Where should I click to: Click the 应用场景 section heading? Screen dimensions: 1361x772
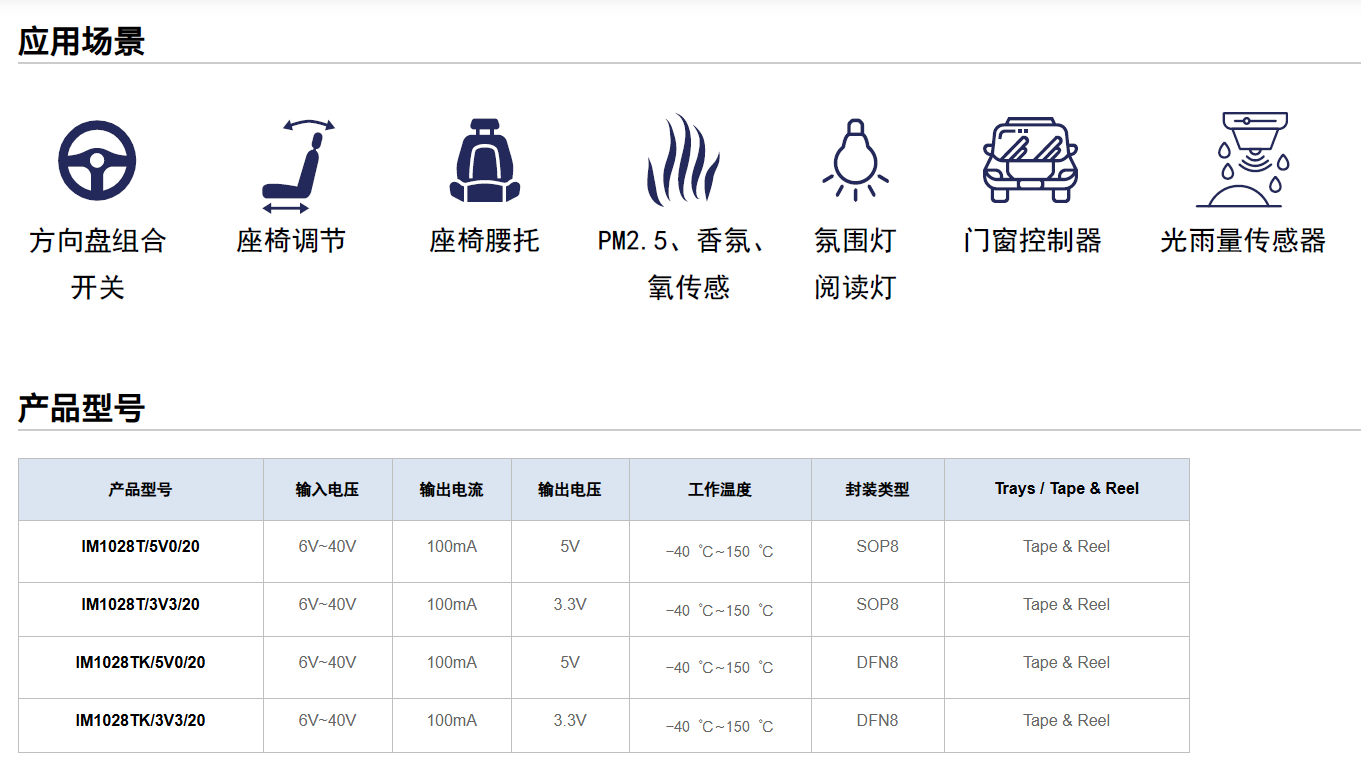click(81, 41)
